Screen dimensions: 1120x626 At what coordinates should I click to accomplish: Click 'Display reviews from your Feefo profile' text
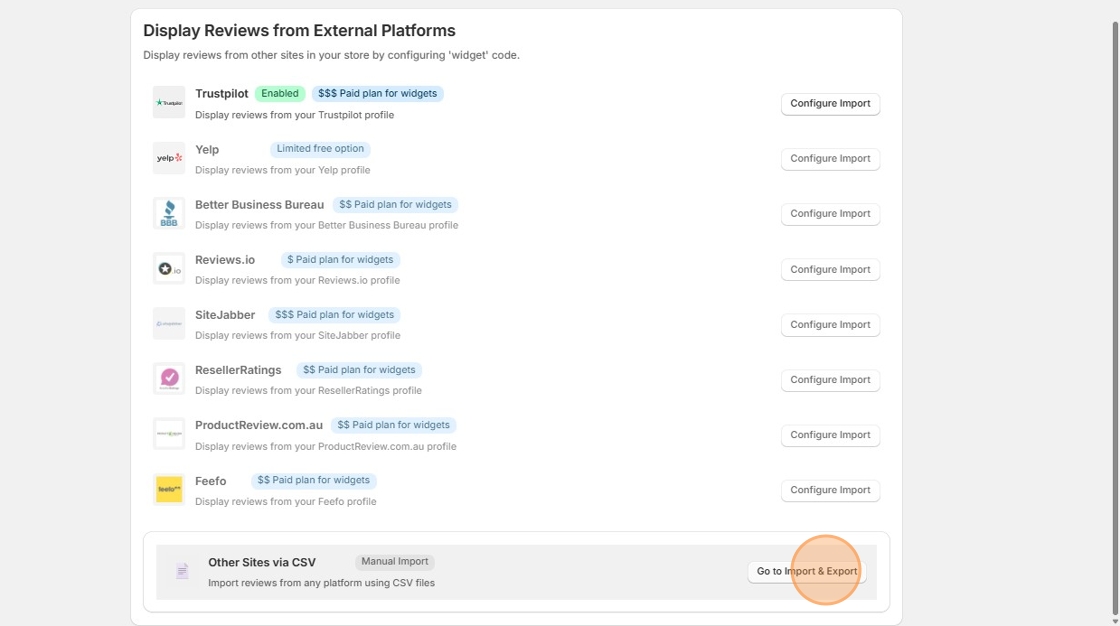(286, 502)
